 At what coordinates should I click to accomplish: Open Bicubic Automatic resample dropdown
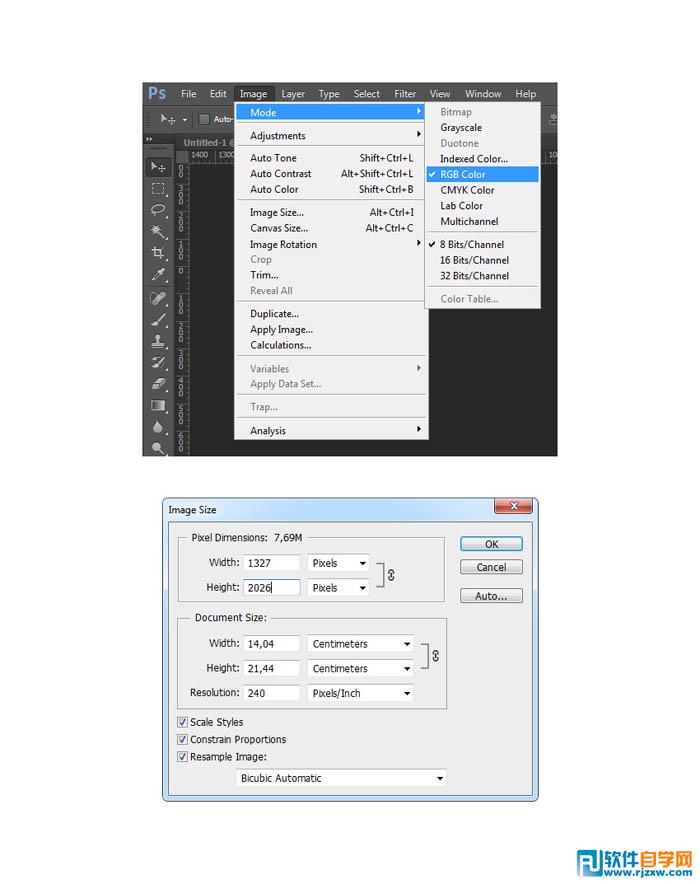(x=341, y=778)
